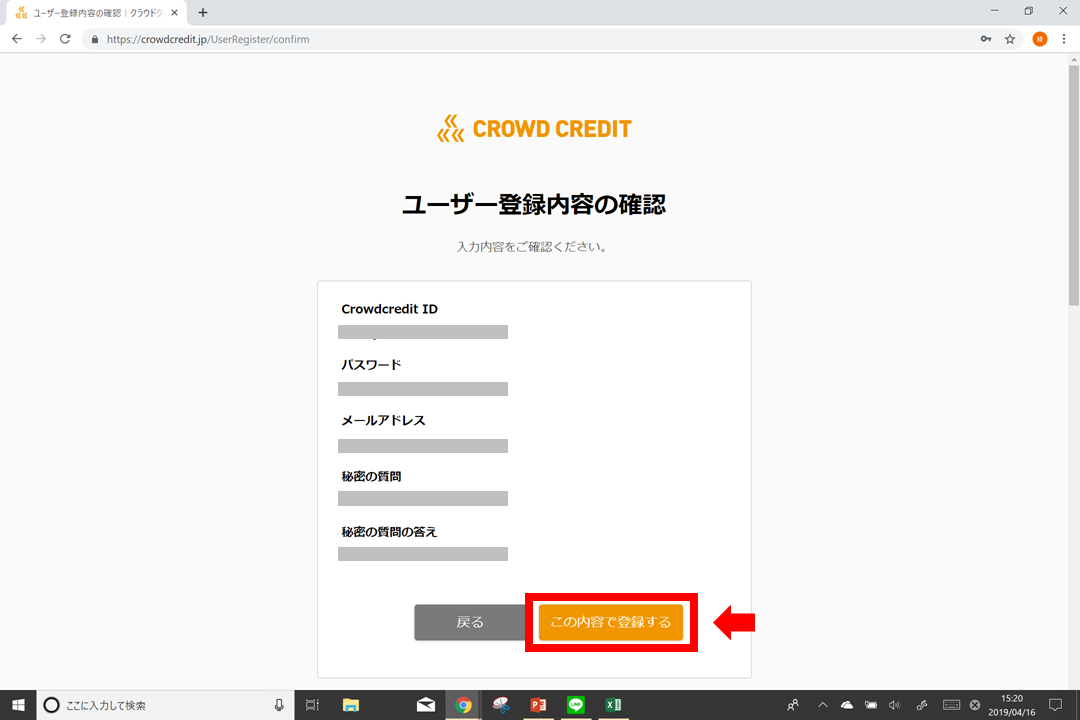Open the Snipping Tool taskbar icon
Viewport: 1080px width, 720px height.
pyautogui.click(x=501, y=705)
